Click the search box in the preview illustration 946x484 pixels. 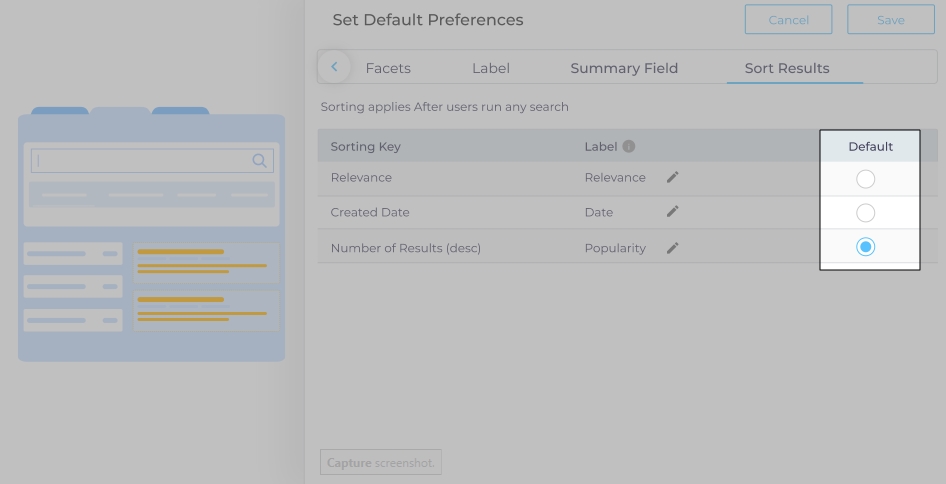pyautogui.click(x=140, y=161)
